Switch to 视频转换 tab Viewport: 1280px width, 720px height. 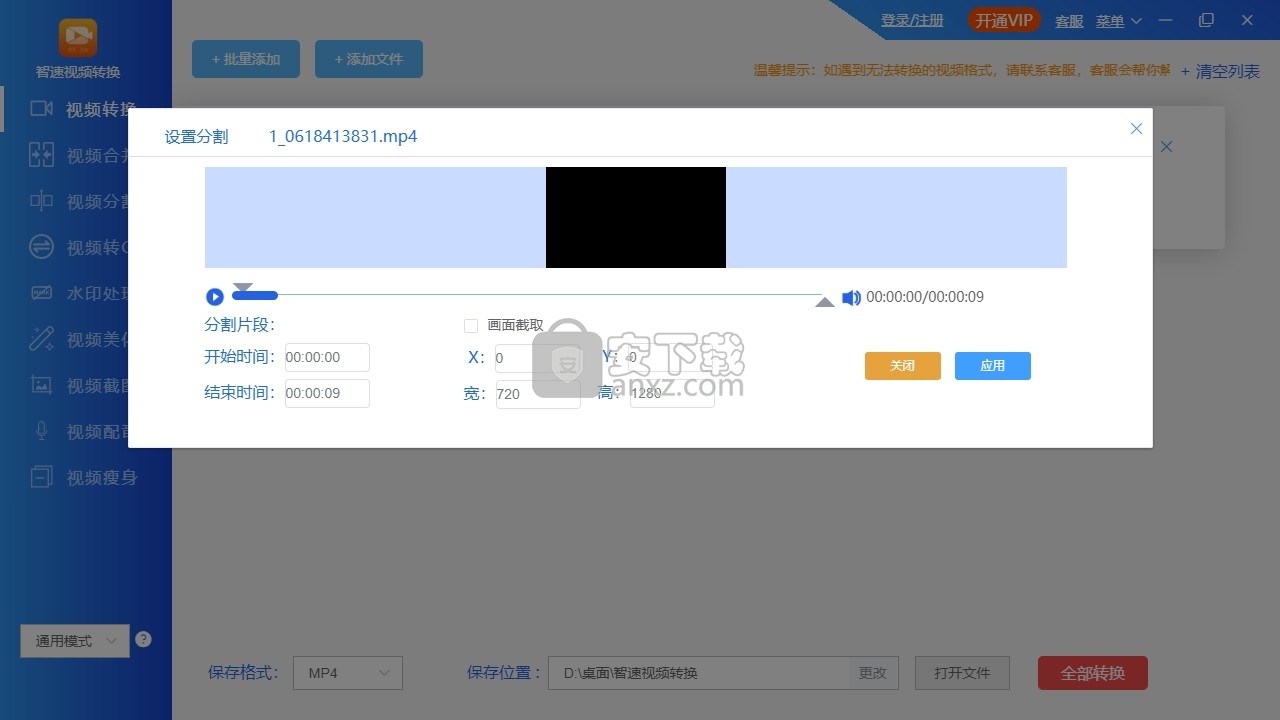click(x=87, y=109)
